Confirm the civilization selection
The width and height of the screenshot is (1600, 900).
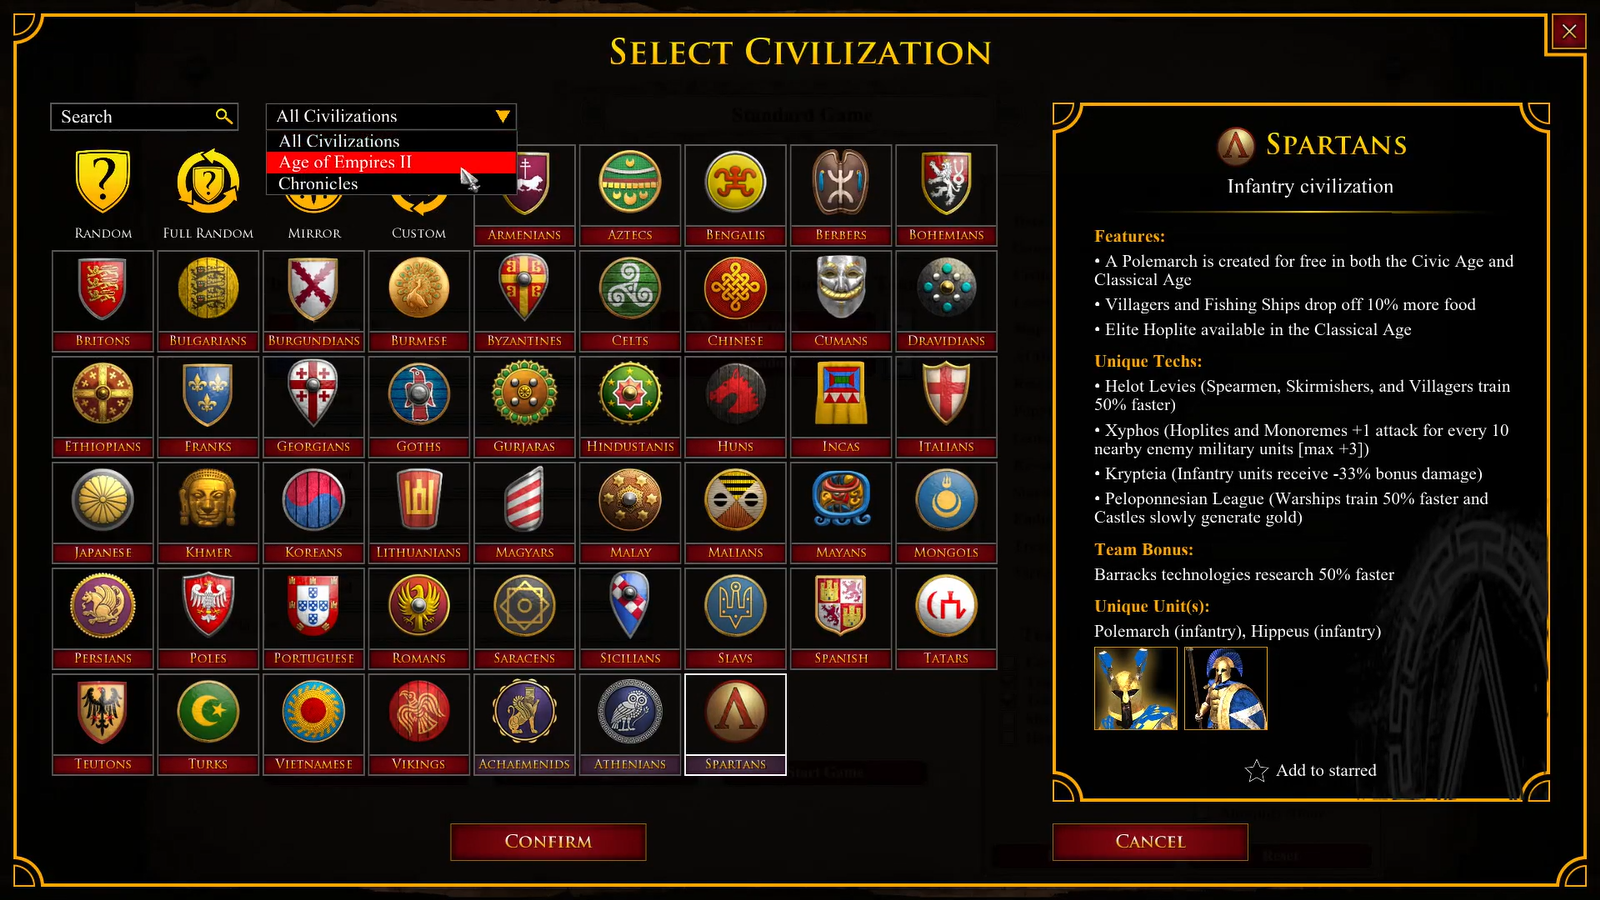click(x=548, y=841)
